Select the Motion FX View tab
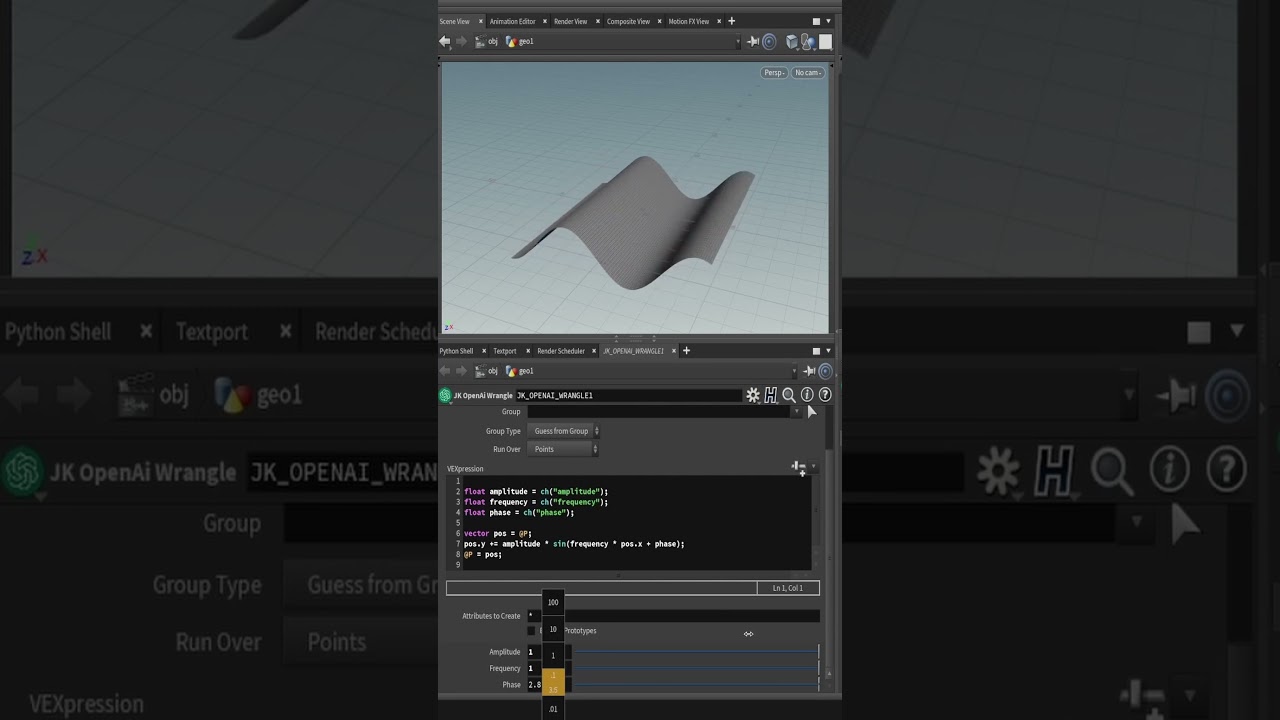This screenshot has height=720, width=1280. pos(689,21)
